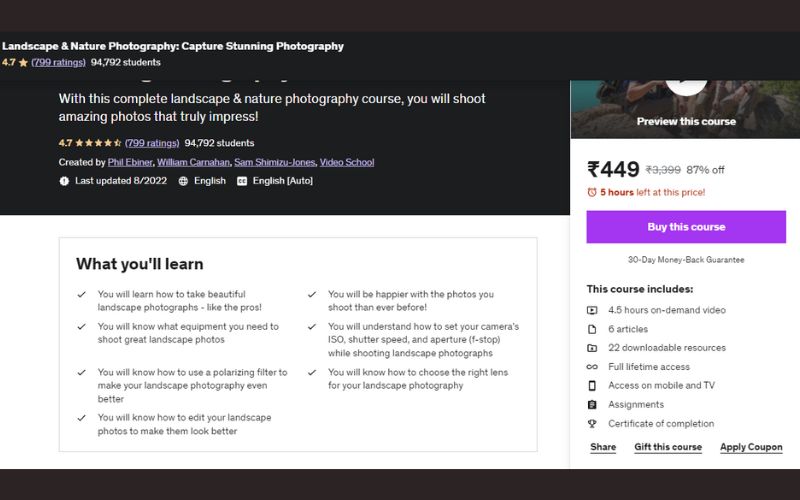Open Video School instructor link
Viewport: 800px width, 500px height.
(347, 162)
